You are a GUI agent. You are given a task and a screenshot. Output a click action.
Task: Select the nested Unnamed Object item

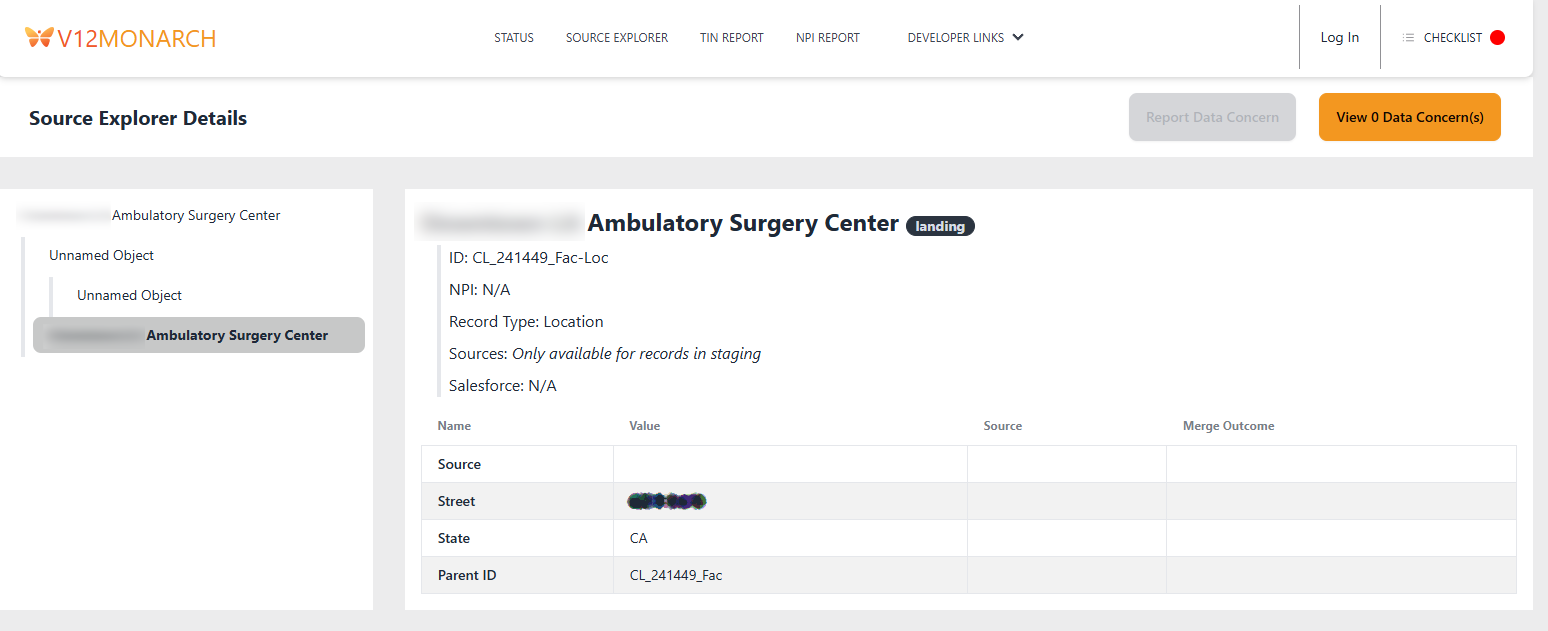point(129,295)
